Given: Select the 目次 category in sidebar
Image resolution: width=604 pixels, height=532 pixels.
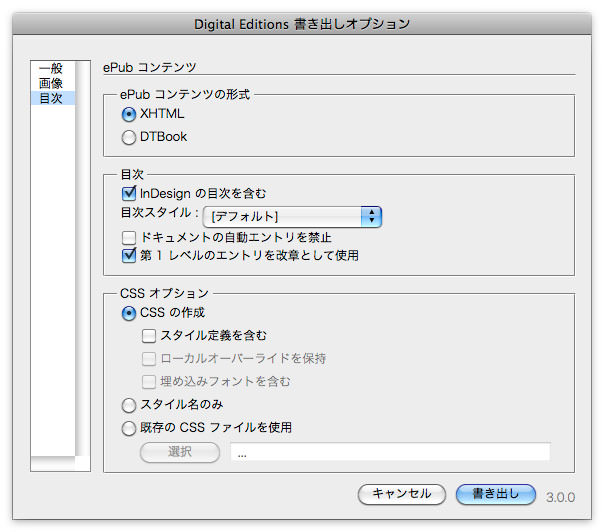Looking at the screenshot, I should (x=53, y=98).
